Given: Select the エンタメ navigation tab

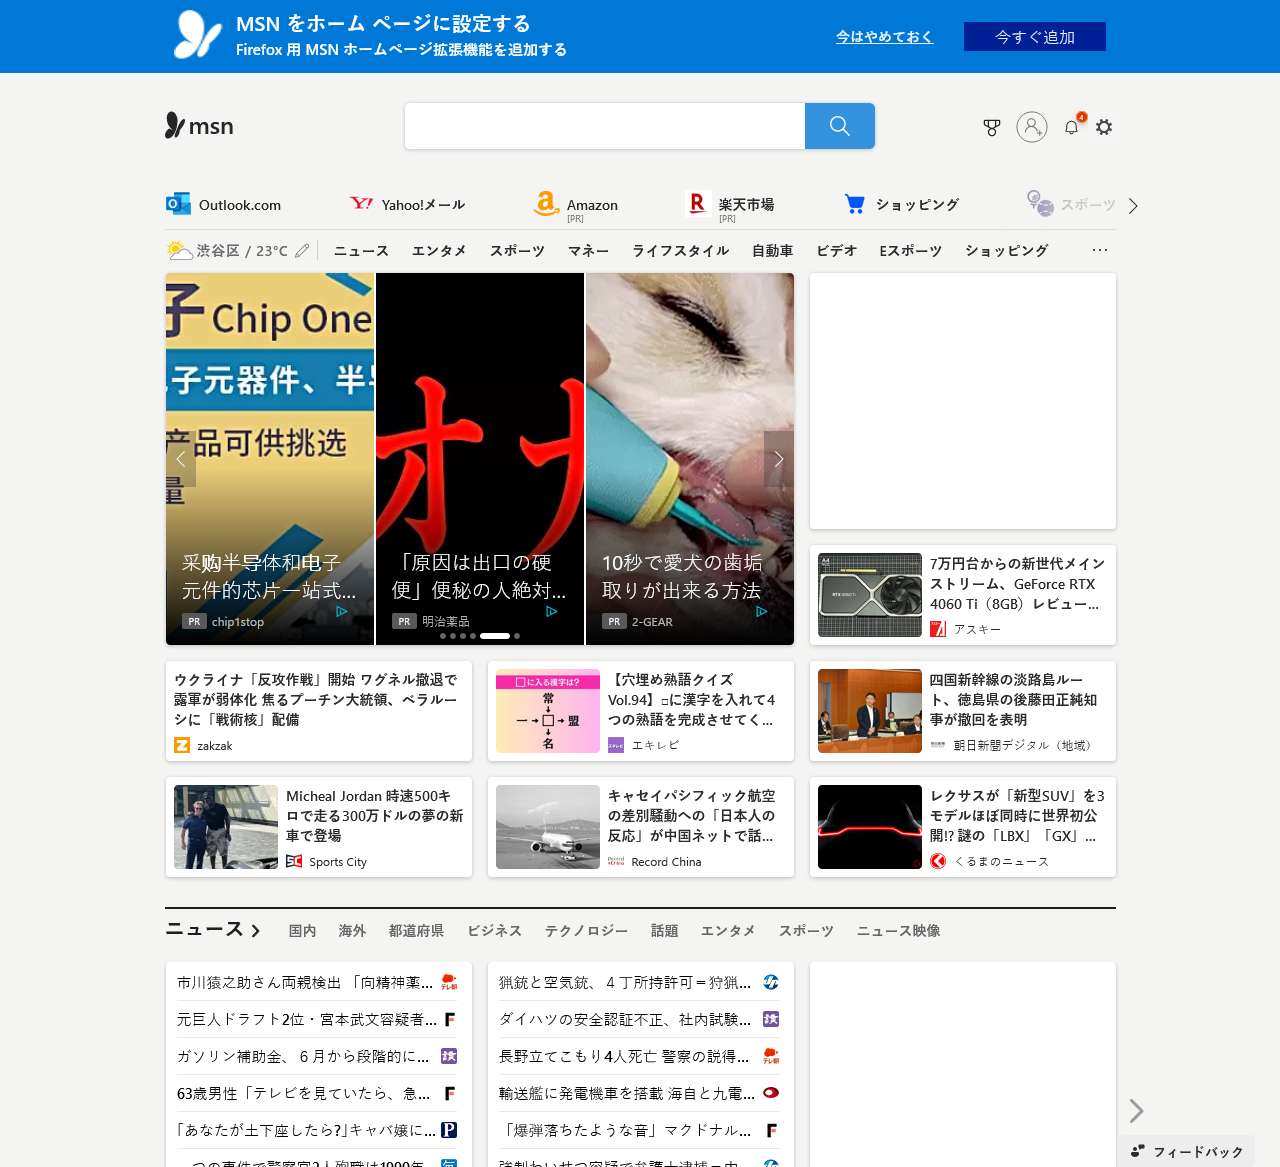Looking at the screenshot, I should [x=439, y=250].
